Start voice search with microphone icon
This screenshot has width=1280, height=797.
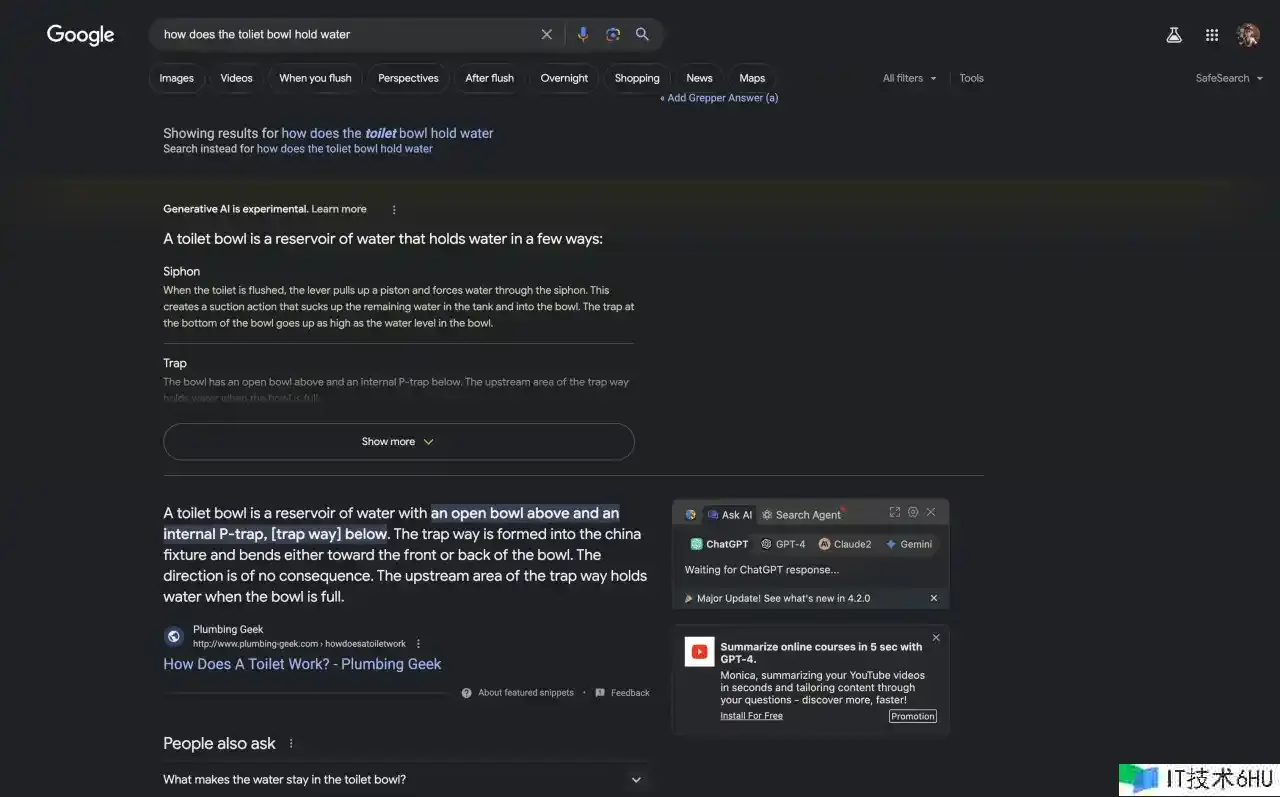tap(583, 34)
